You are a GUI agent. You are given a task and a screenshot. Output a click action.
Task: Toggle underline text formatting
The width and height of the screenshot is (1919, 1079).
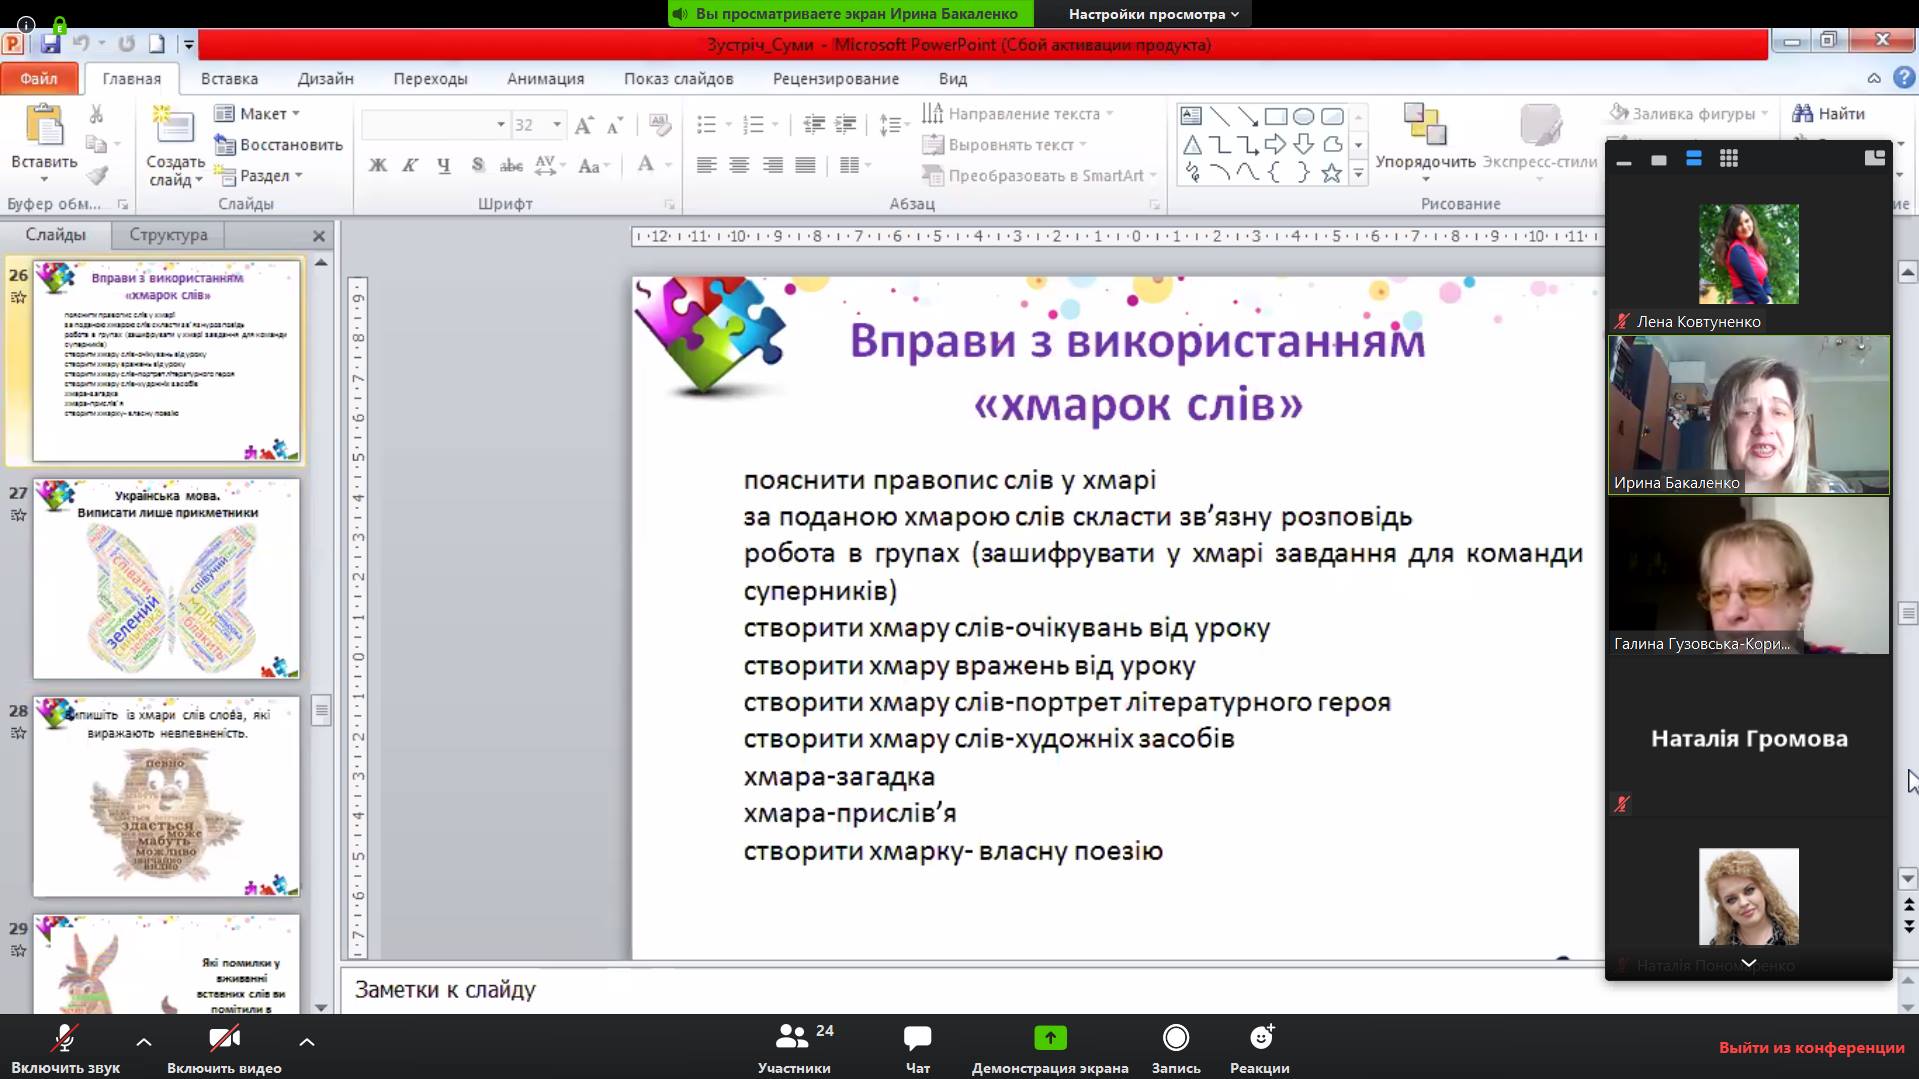pos(443,165)
